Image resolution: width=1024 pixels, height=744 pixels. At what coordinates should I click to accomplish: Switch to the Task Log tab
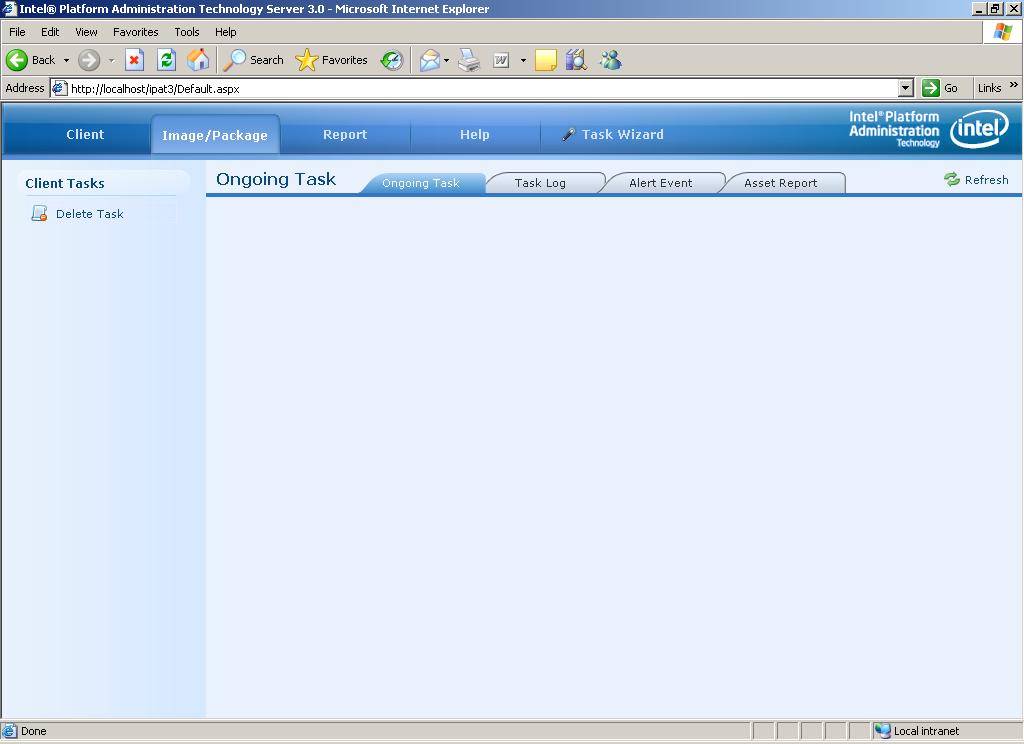[540, 183]
